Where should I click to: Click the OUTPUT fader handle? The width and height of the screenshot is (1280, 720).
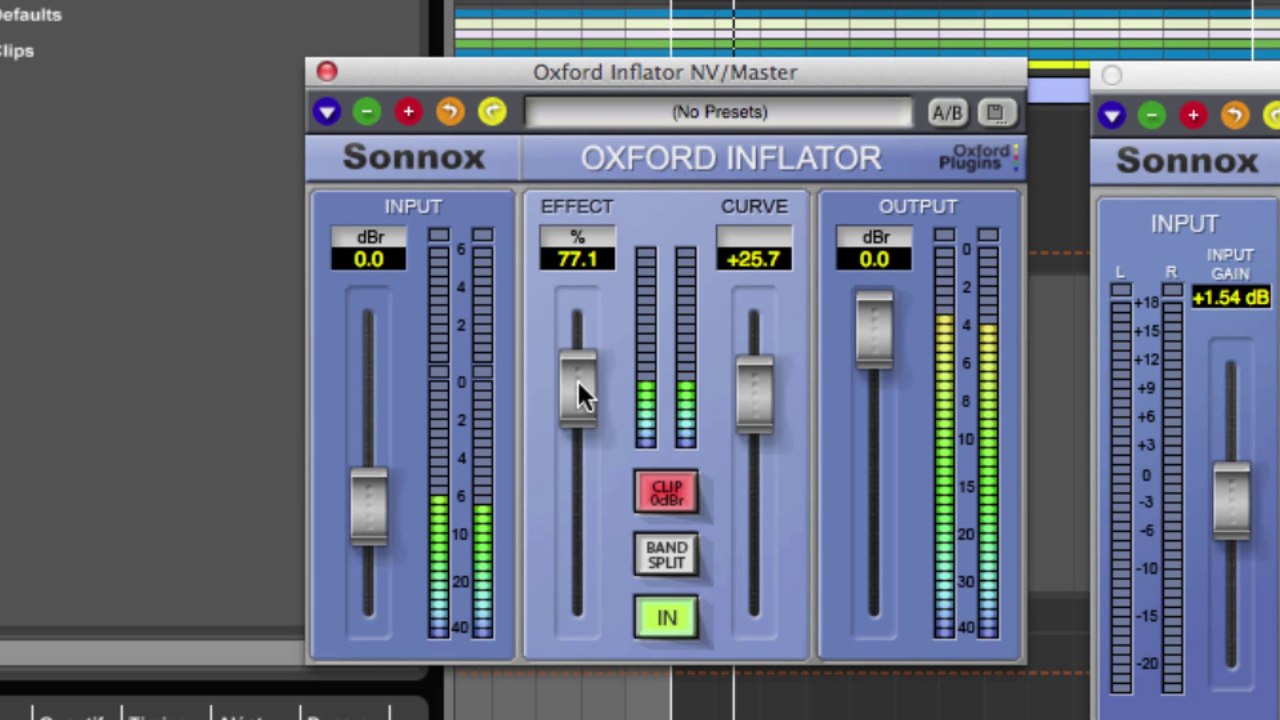click(x=874, y=330)
